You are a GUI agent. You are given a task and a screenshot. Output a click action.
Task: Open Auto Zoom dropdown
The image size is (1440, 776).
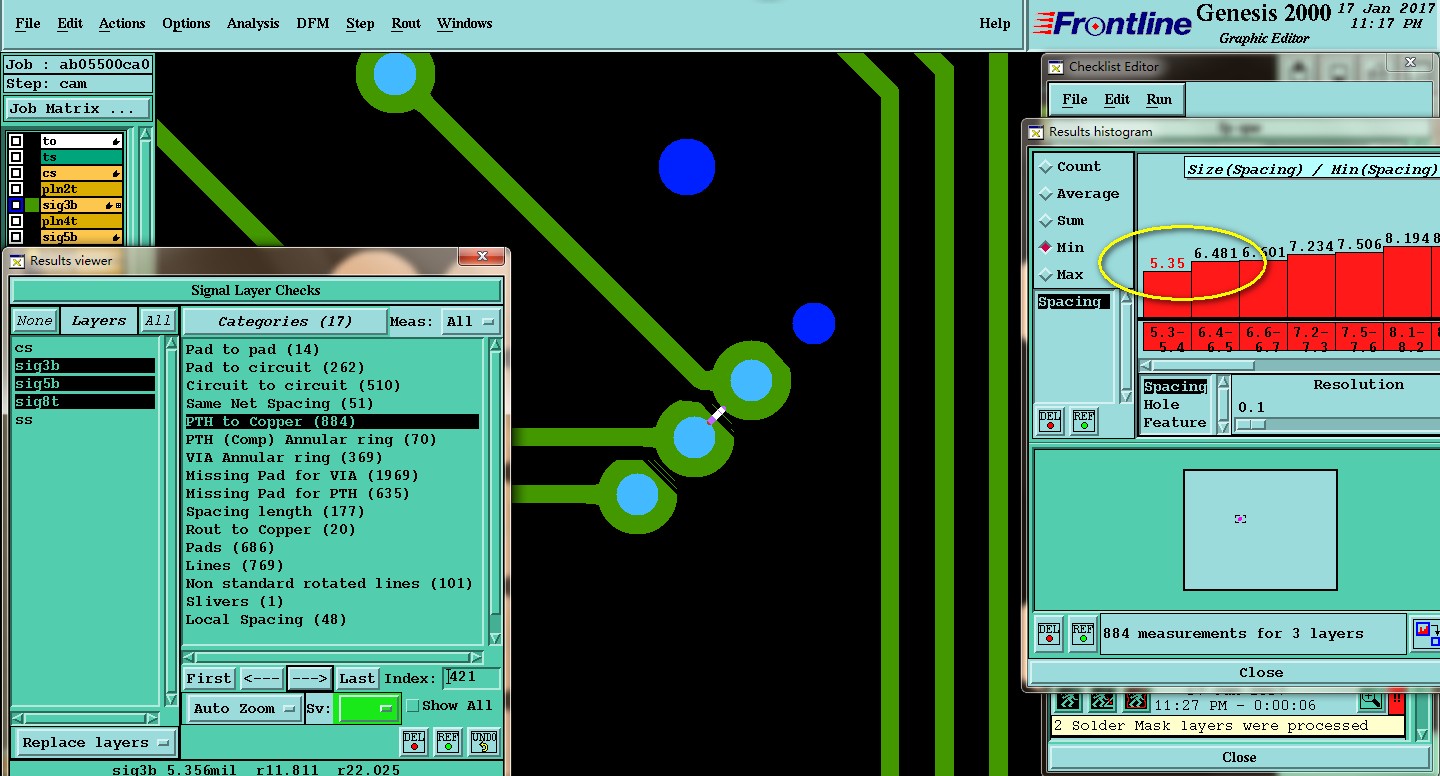pos(245,708)
